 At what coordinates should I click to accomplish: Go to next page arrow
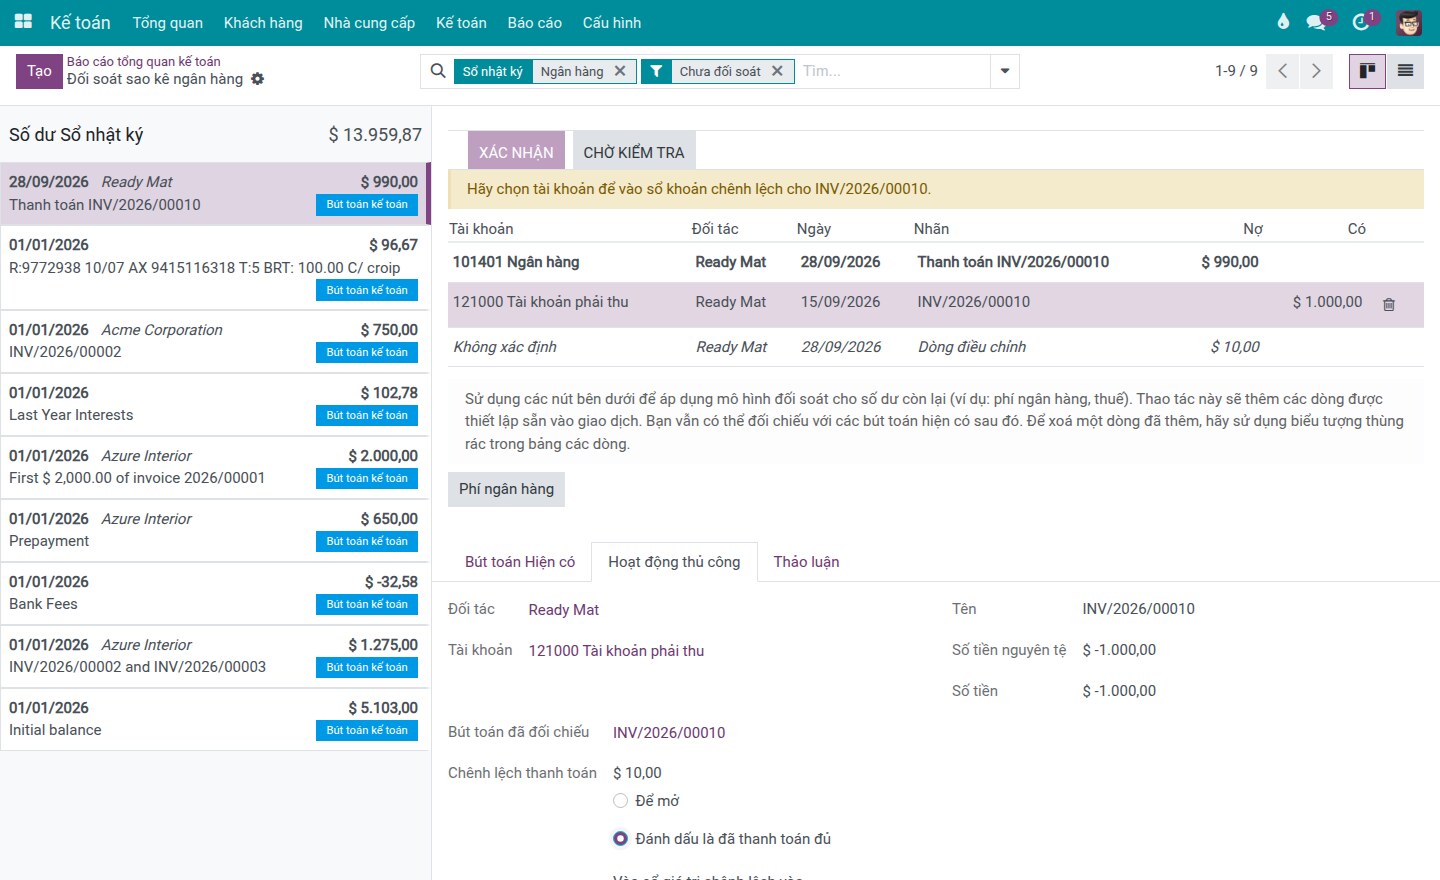point(1316,71)
